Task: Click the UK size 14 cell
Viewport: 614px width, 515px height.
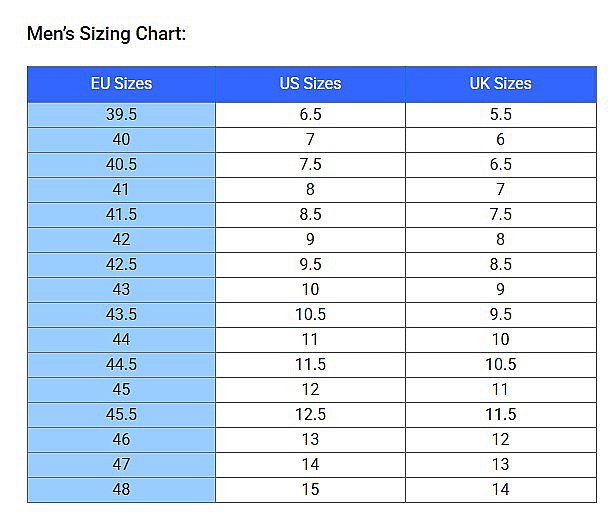Action: click(501, 490)
